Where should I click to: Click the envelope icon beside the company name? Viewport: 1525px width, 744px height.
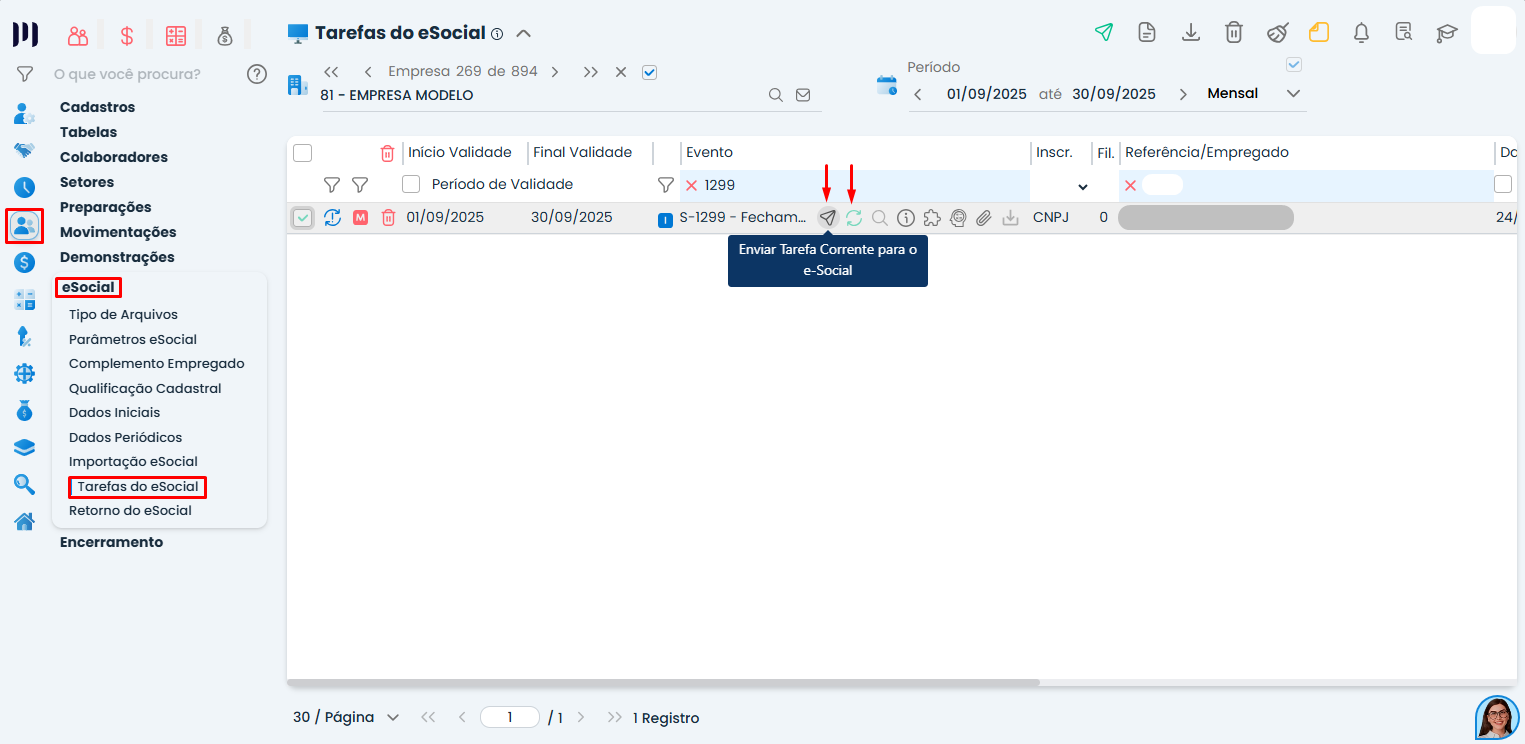point(802,95)
